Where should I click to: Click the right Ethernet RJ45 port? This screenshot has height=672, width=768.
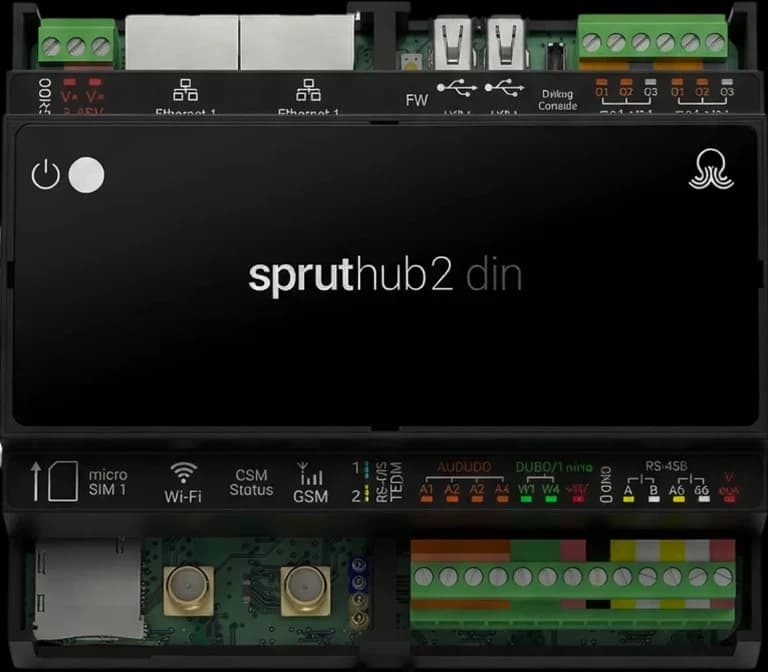pos(297,43)
